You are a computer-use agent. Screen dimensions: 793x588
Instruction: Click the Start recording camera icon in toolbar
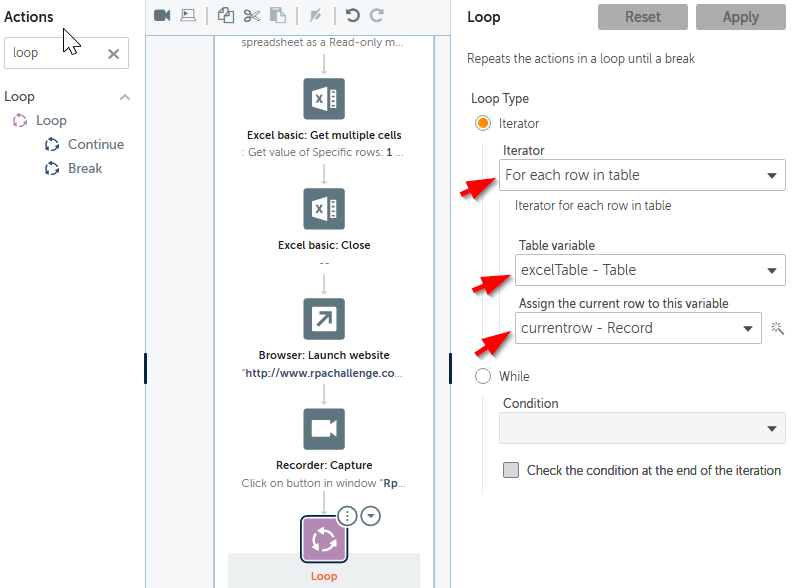pyautogui.click(x=163, y=16)
